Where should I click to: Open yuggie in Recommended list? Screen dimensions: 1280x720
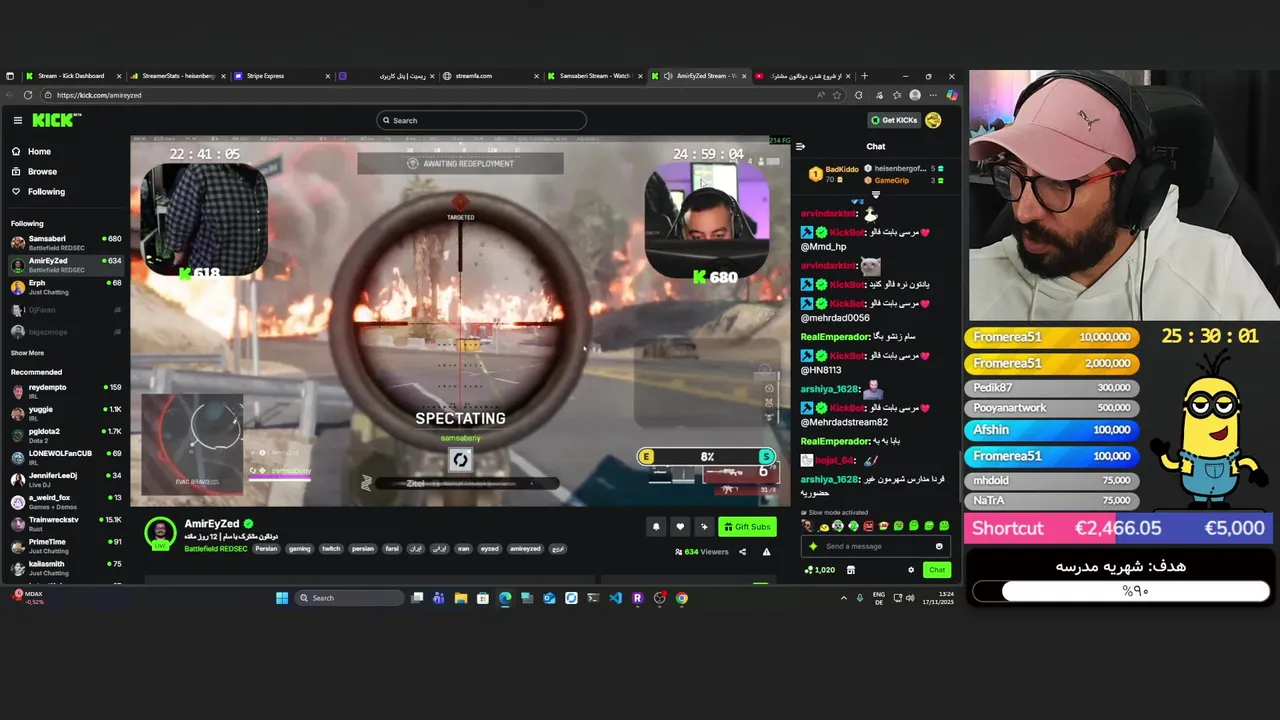(x=65, y=412)
